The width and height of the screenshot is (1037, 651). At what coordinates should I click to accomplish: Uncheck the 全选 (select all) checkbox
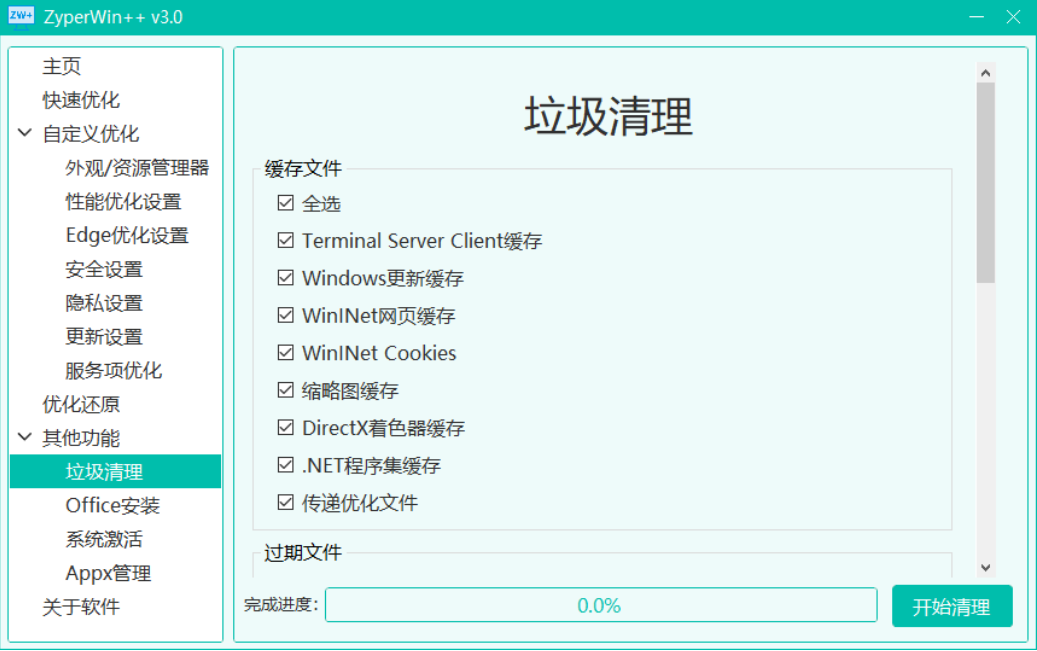point(286,204)
